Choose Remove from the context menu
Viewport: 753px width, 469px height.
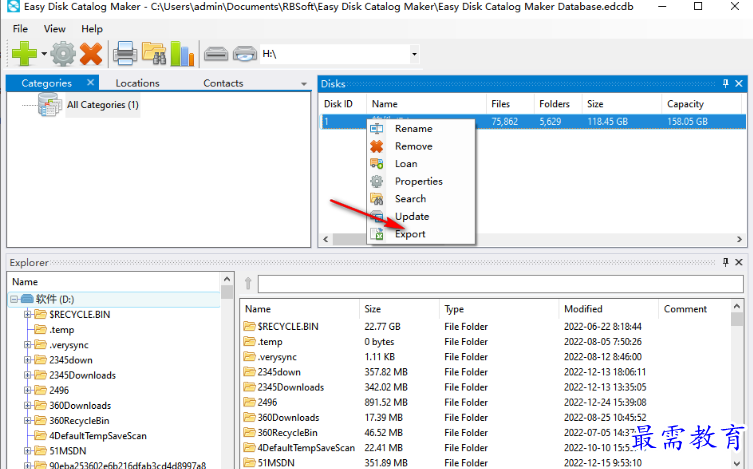pos(421,146)
